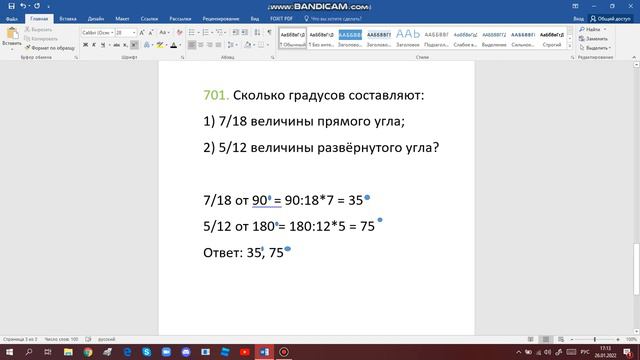640x360 pixels.
Task: Decrease paragraph indent
Action: [x=236, y=32]
